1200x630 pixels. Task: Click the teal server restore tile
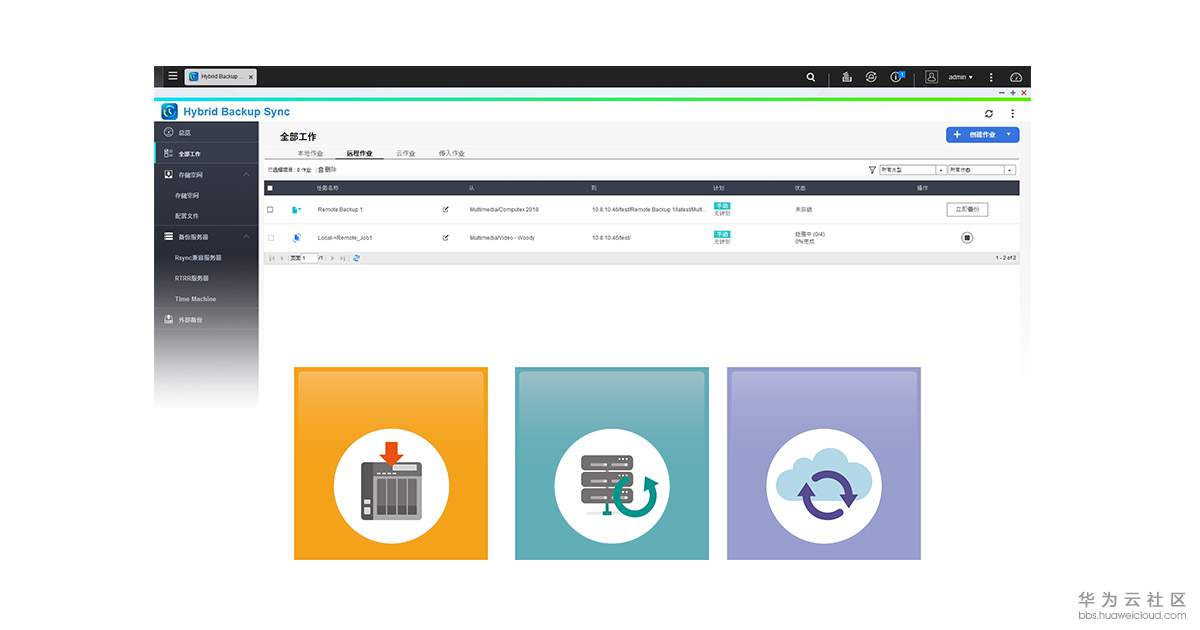tap(612, 463)
